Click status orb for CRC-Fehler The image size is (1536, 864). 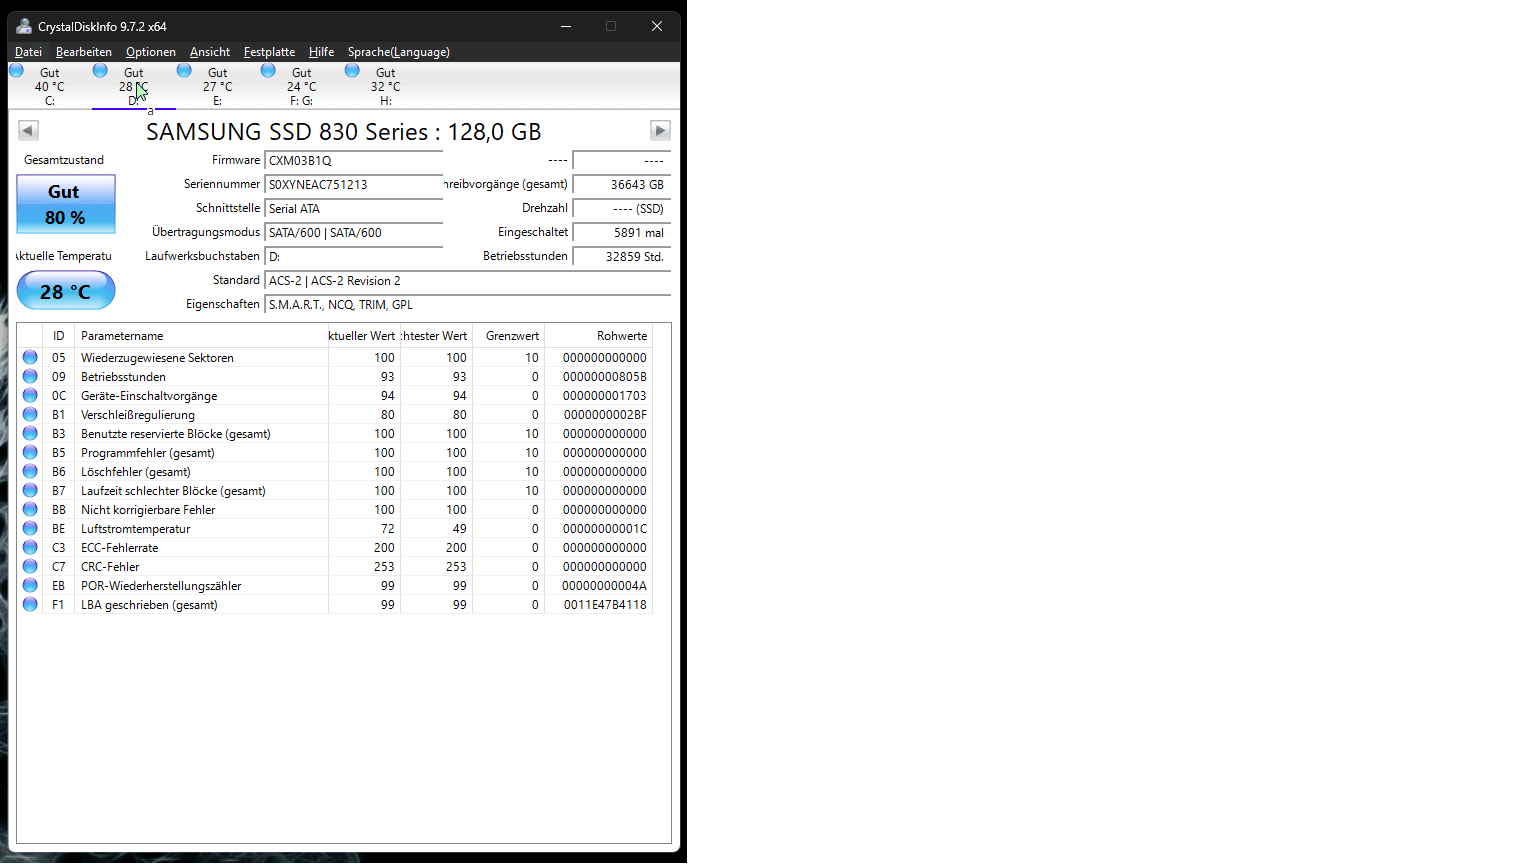tap(30, 566)
